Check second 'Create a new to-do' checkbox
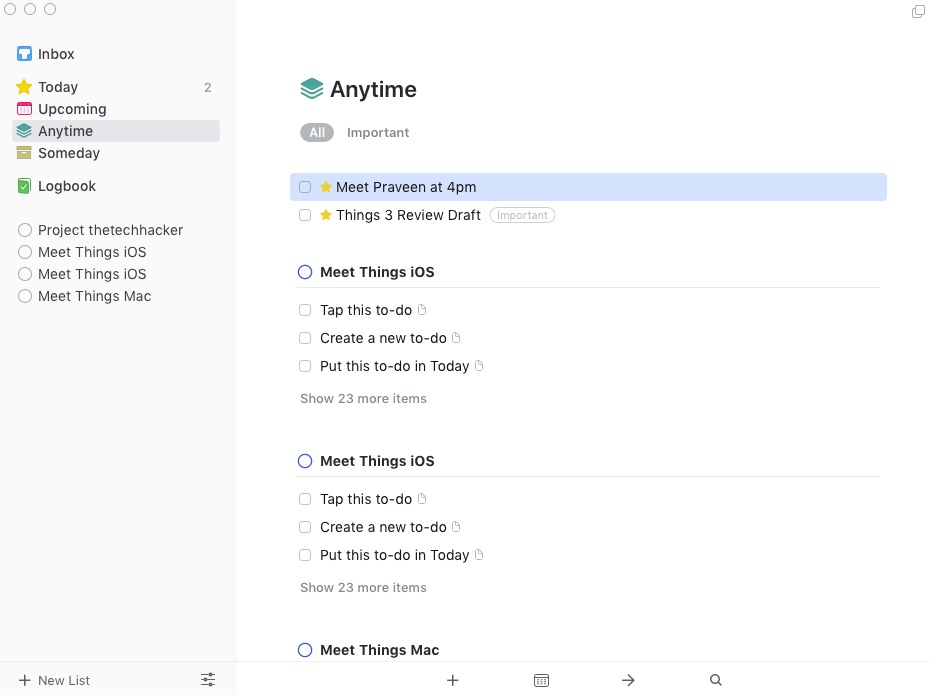This screenshot has width=930, height=695. (305, 527)
